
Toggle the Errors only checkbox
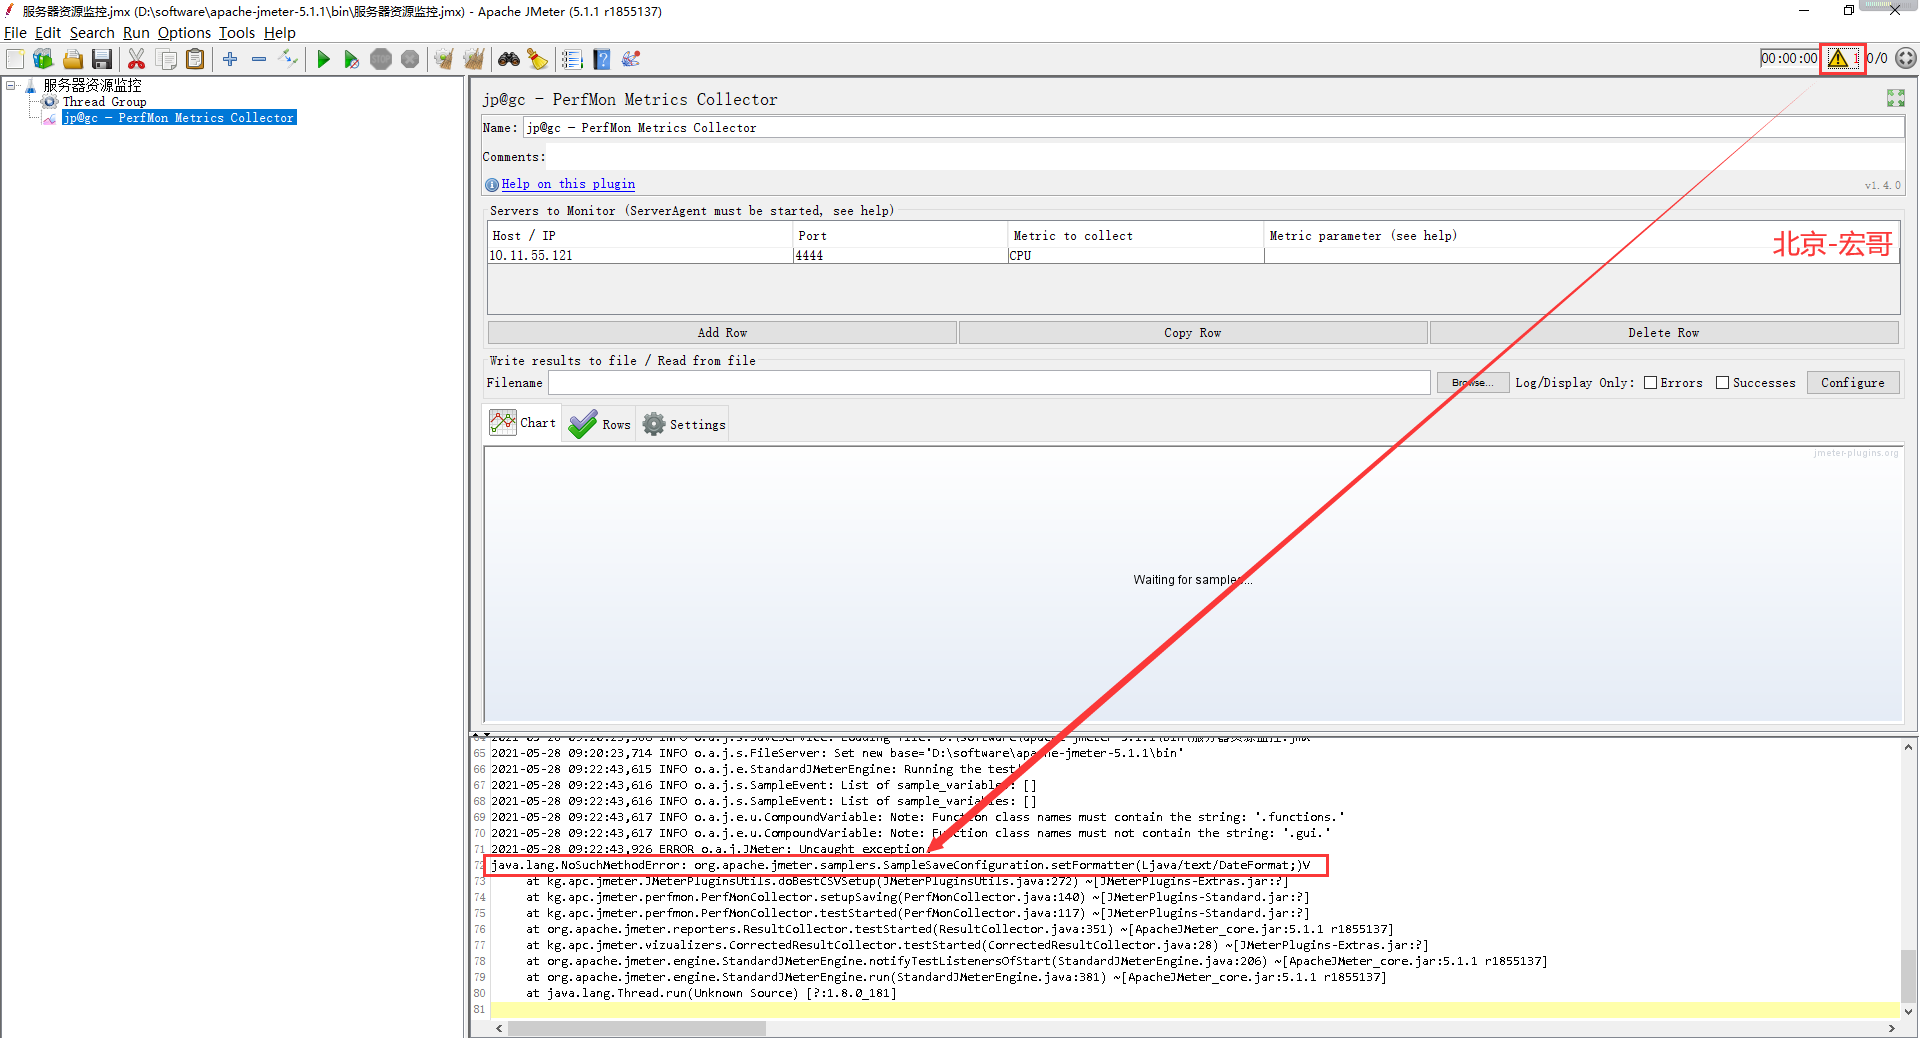click(1651, 383)
